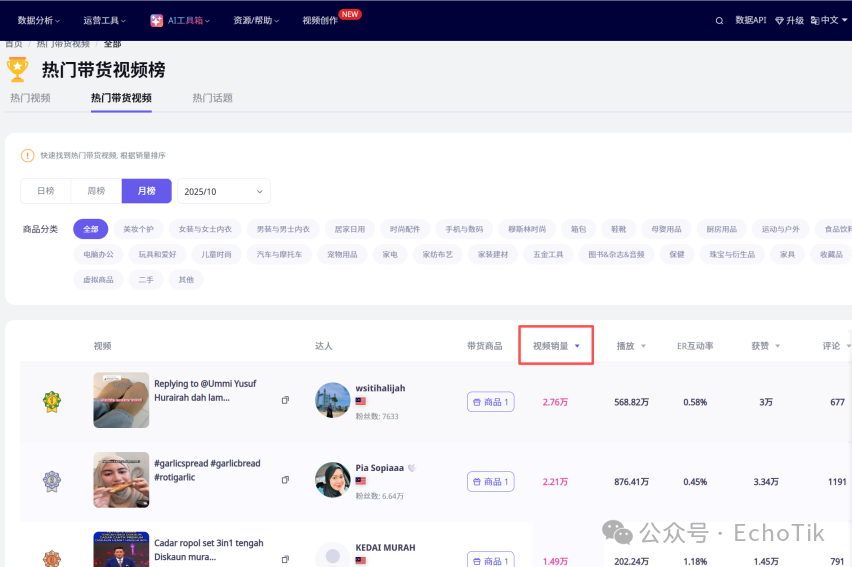Viewport: 852px width, 567px height.
Task: Click Pia Sopiaaa's profile avatar
Action: coord(332,480)
